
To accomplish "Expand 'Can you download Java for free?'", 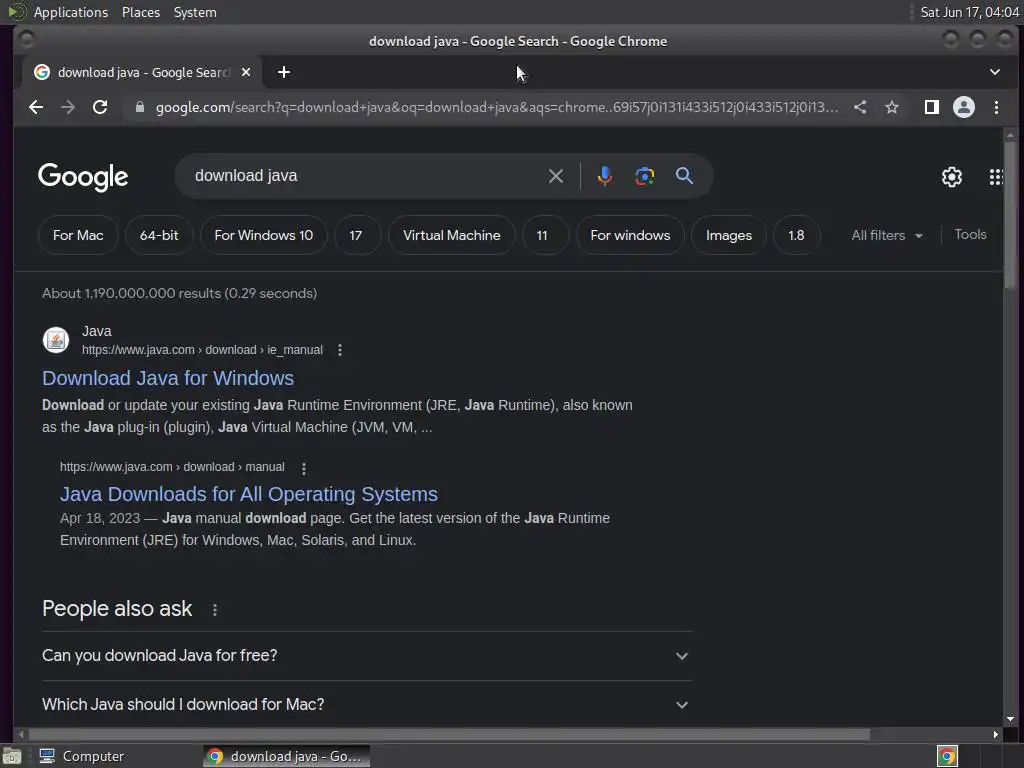I will click(366, 656).
